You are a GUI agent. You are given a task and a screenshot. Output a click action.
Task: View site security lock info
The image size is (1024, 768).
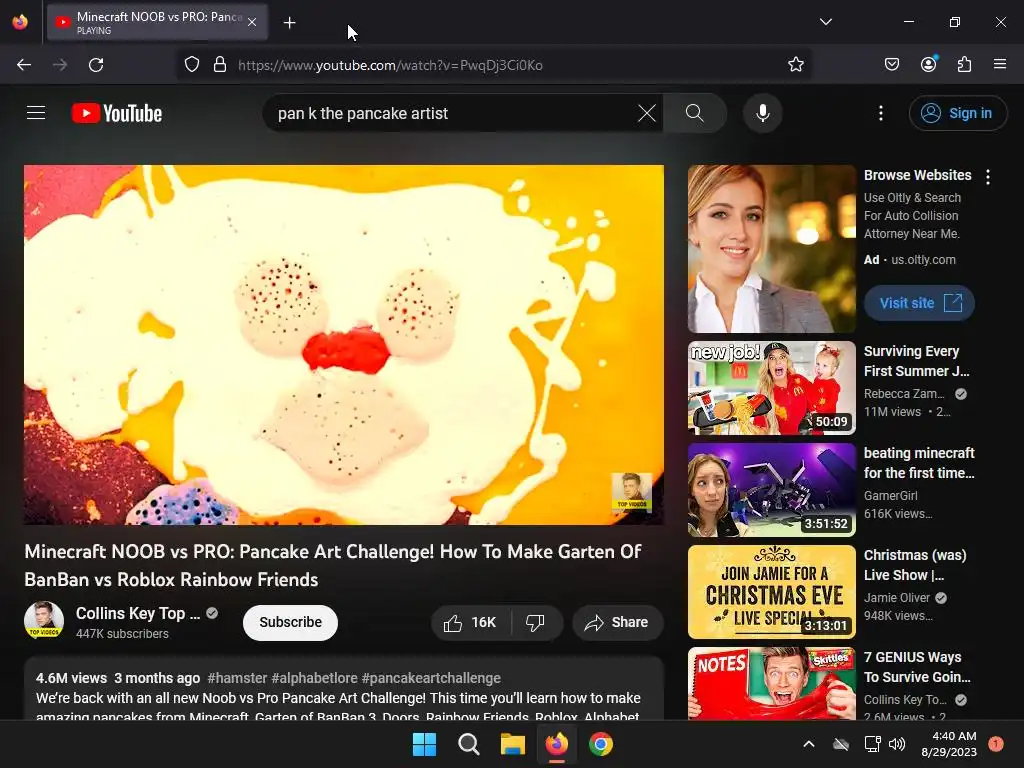click(220, 65)
